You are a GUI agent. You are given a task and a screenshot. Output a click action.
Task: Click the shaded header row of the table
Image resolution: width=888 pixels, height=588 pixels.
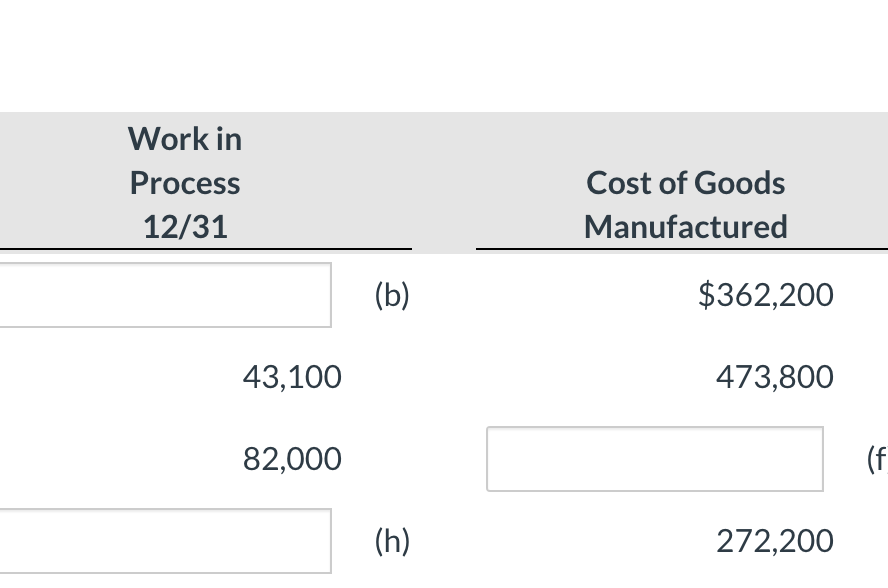click(x=444, y=180)
